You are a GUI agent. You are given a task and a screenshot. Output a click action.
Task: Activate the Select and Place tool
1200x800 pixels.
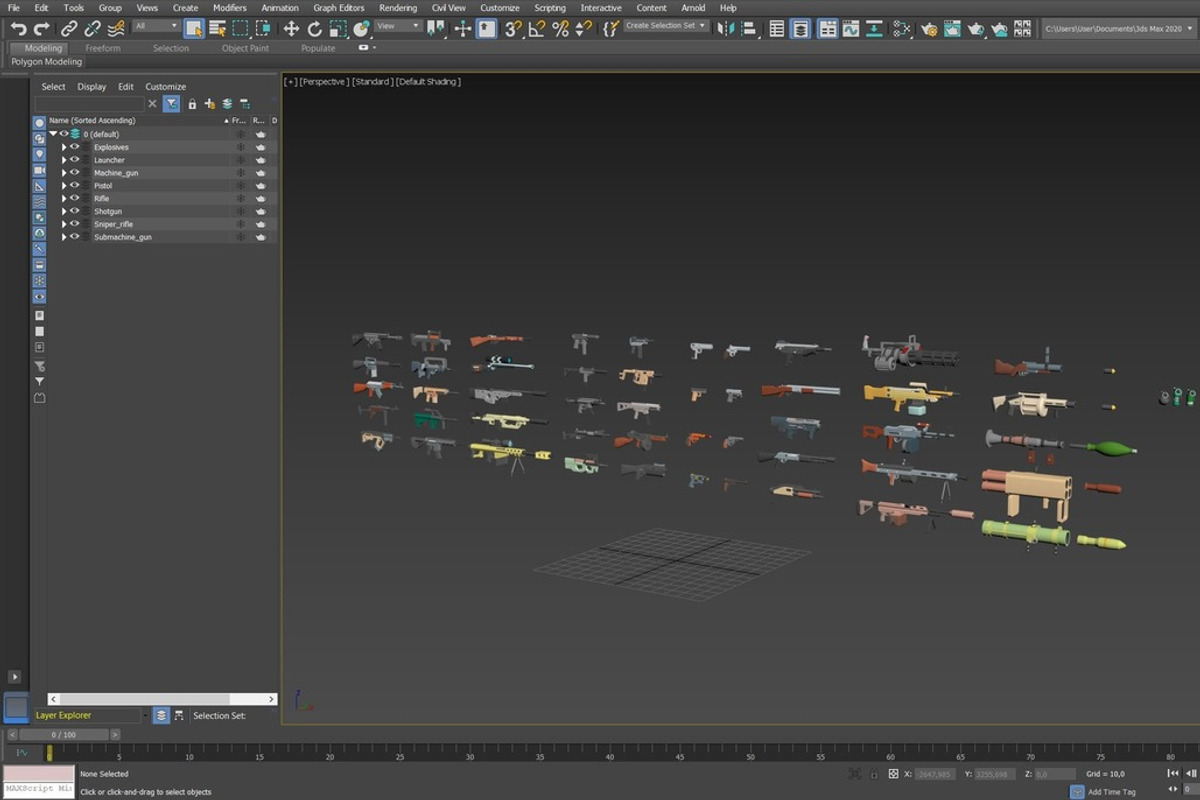361,29
